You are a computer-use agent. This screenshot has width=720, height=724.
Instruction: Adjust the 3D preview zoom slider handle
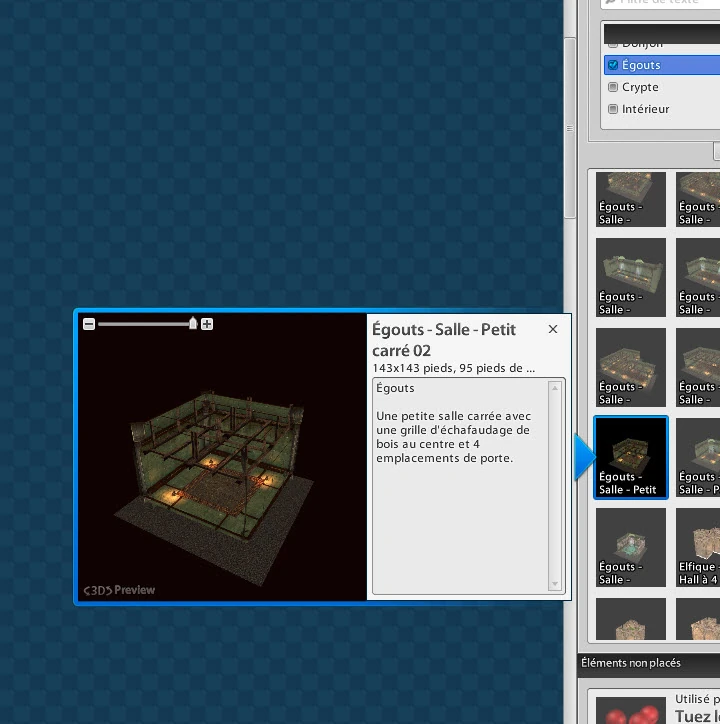[x=193, y=323]
